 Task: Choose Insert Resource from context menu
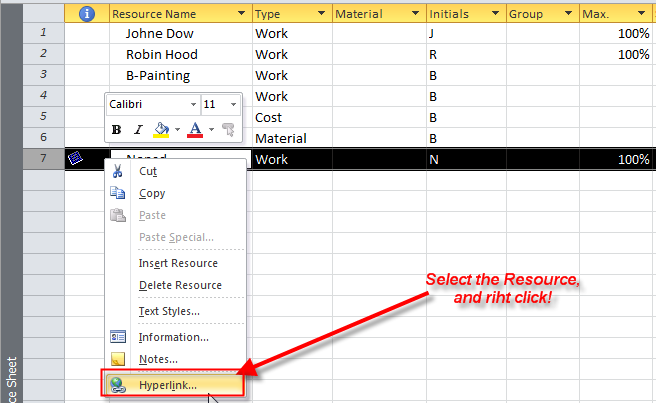[177, 263]
